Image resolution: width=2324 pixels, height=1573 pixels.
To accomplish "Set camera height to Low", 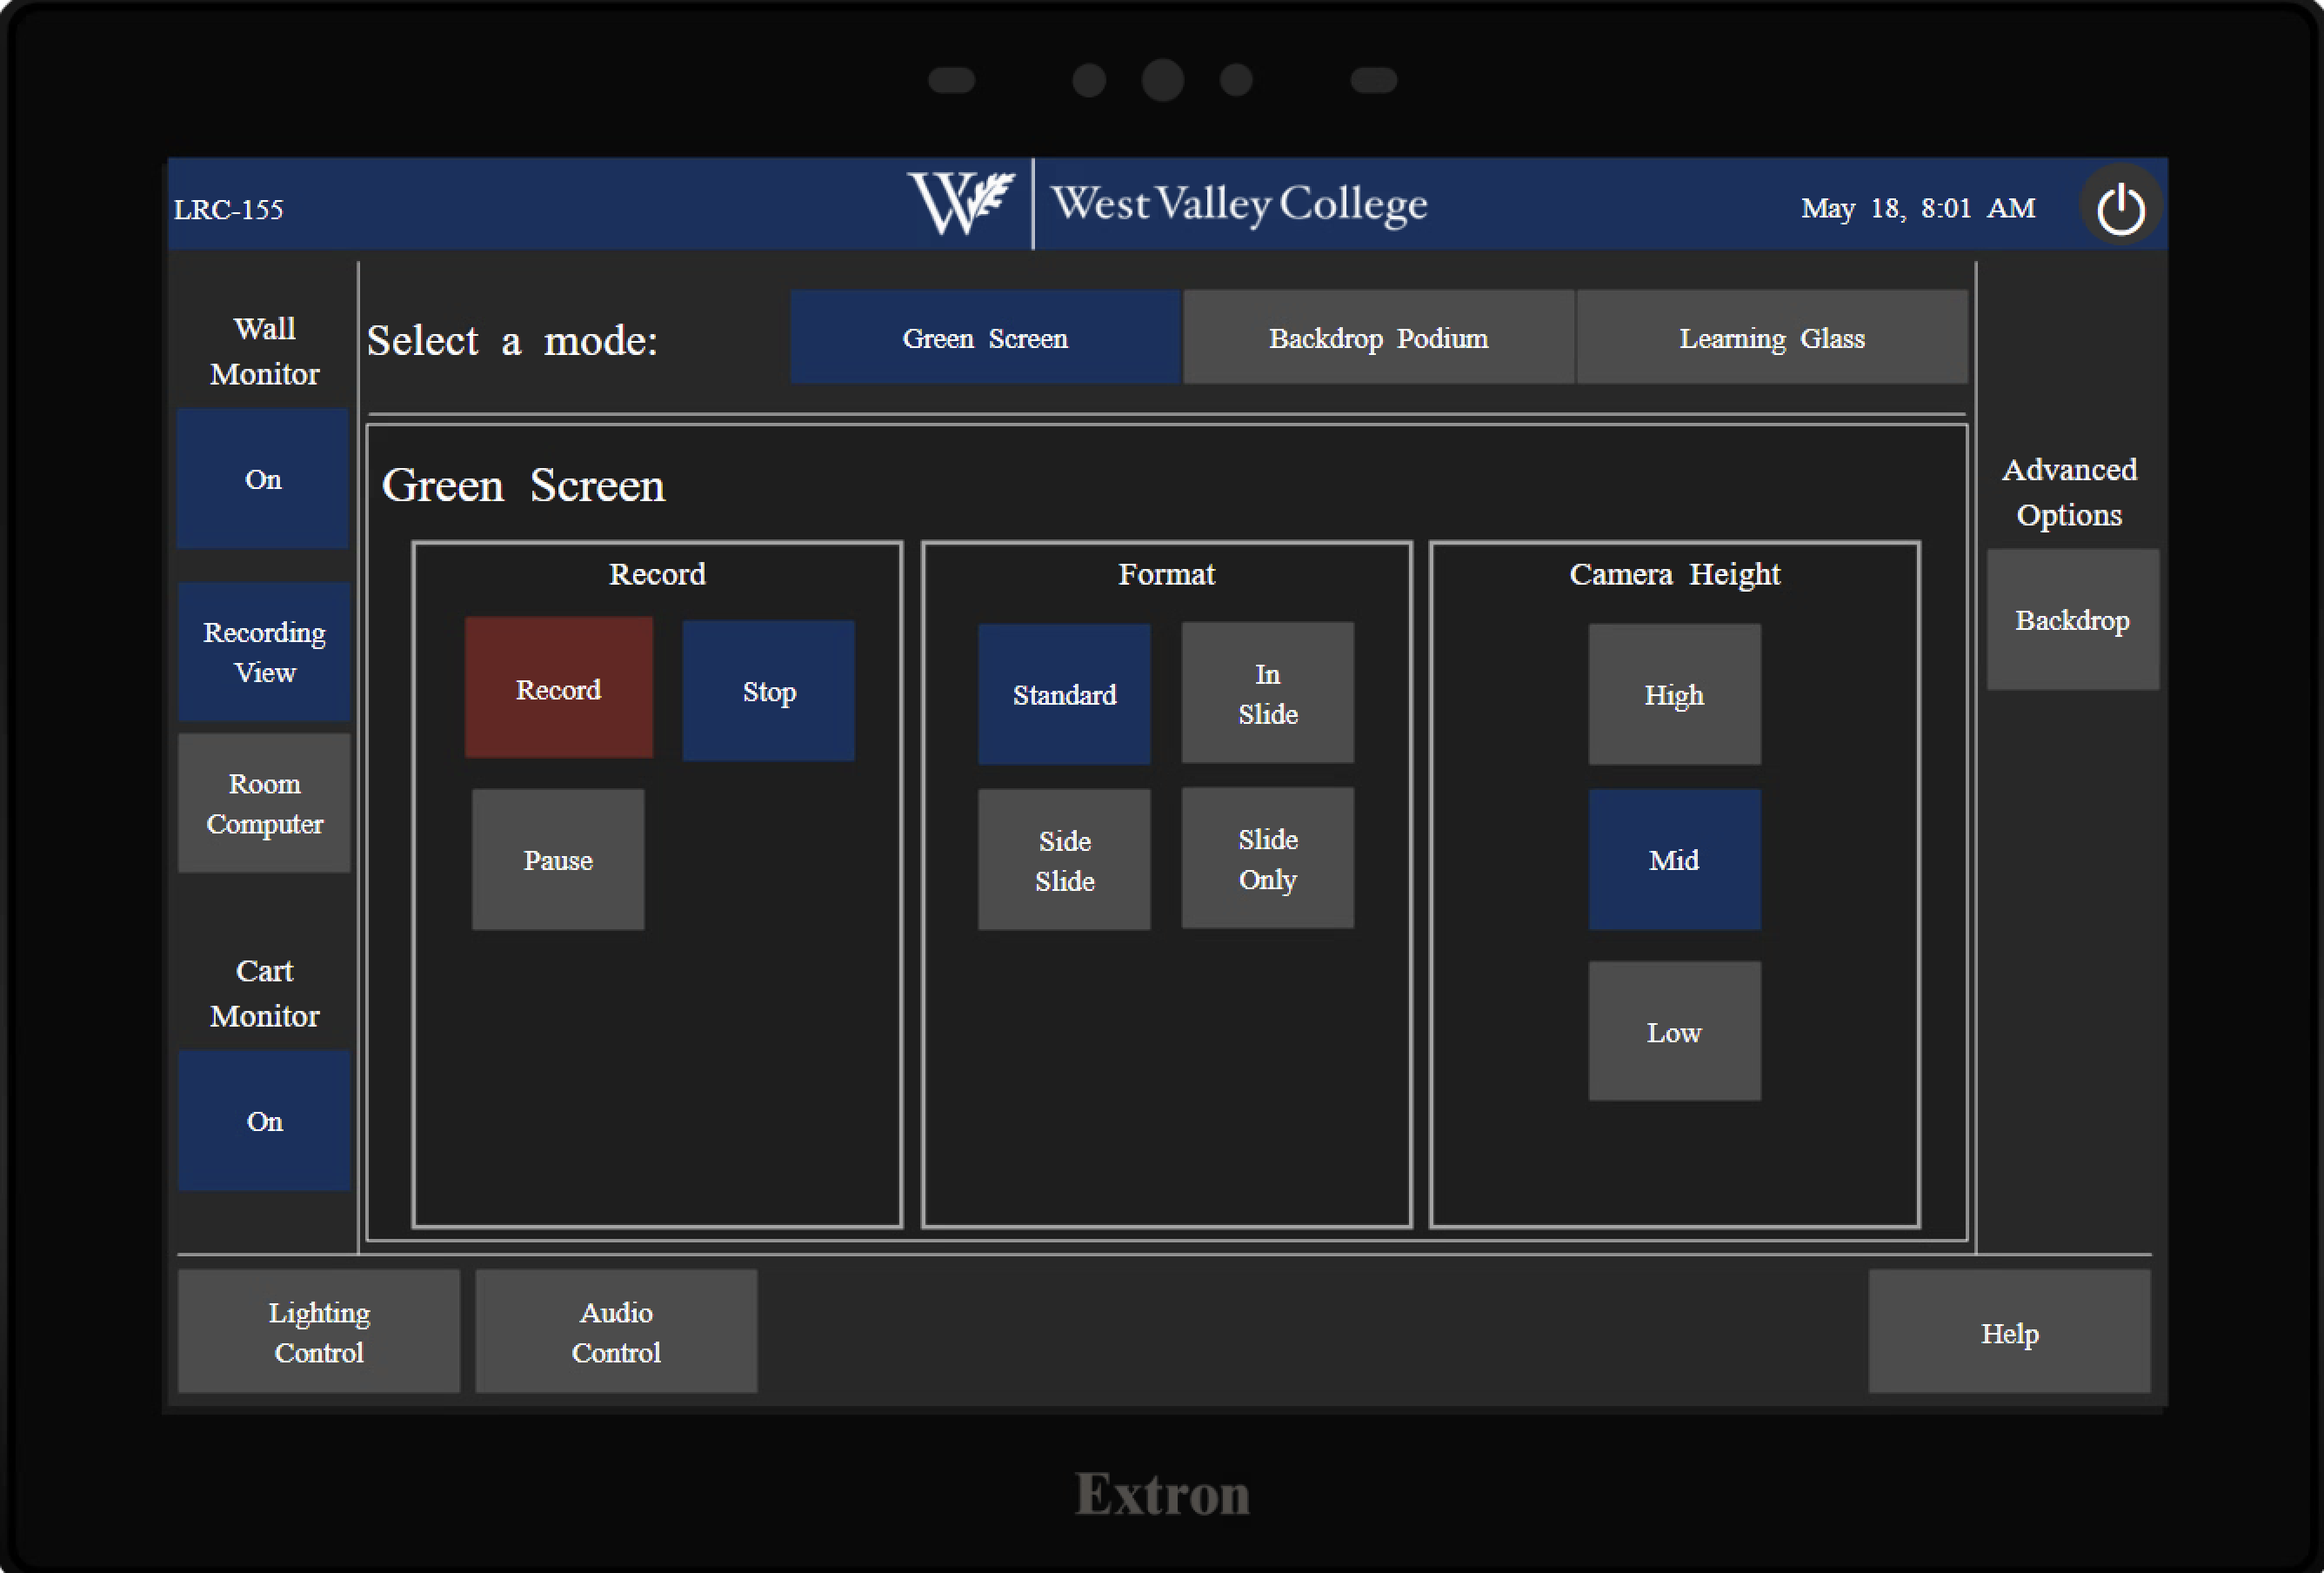I will coord(1675,1032).
